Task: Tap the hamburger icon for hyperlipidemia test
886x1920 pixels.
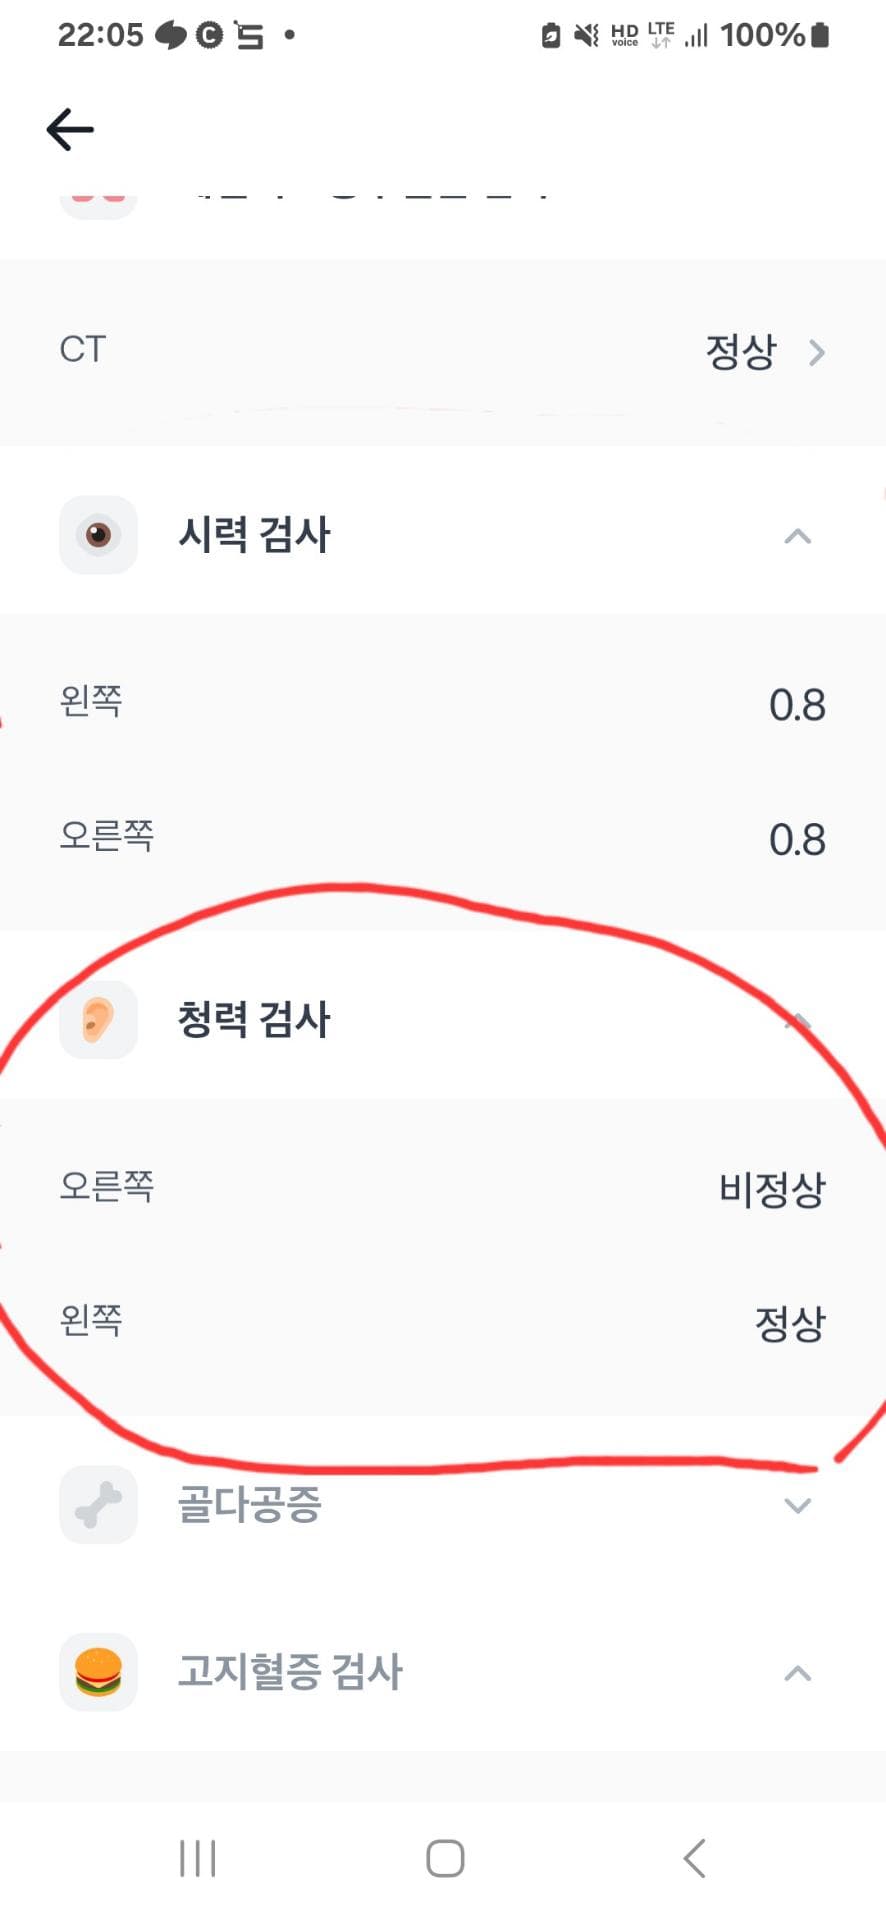Action: (98, 1672)
